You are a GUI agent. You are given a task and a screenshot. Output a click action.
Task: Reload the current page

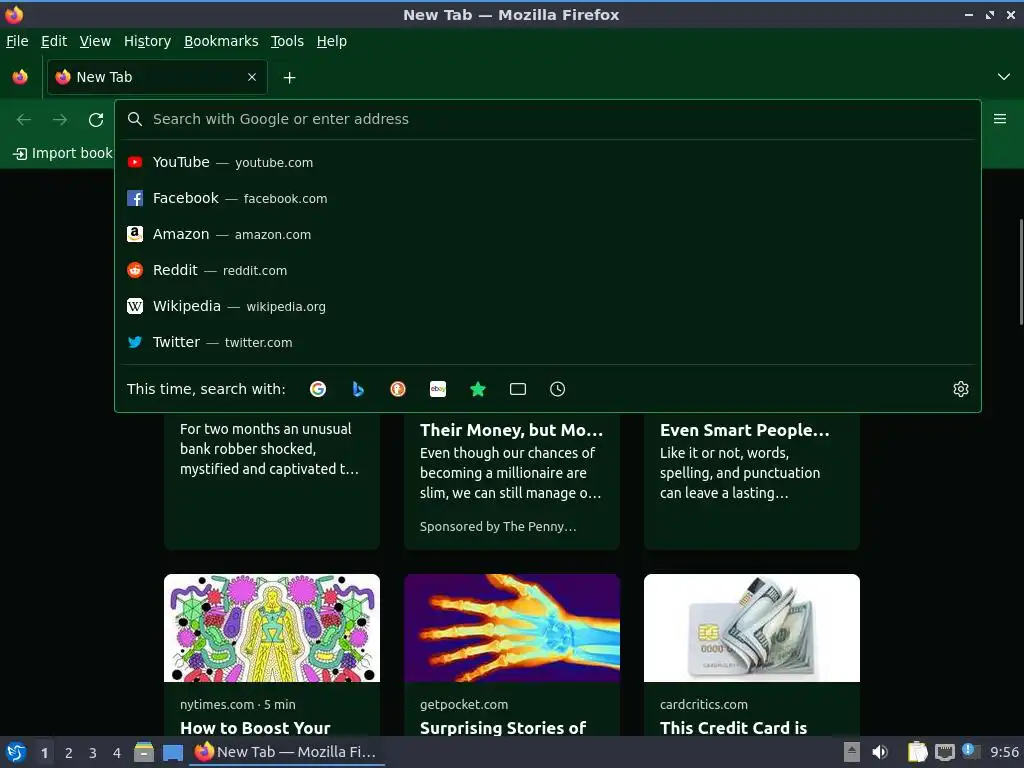[96, 120]
